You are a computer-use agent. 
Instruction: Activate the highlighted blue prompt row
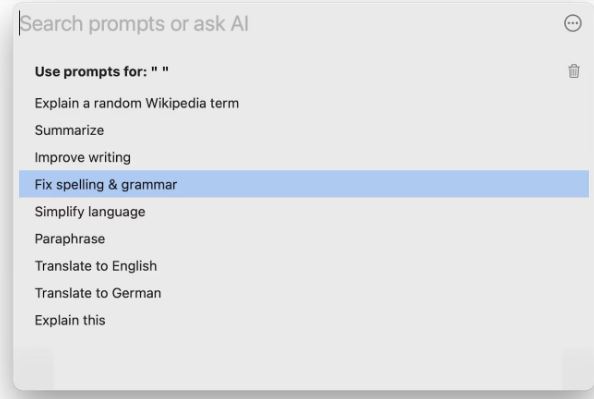[304, 185]
